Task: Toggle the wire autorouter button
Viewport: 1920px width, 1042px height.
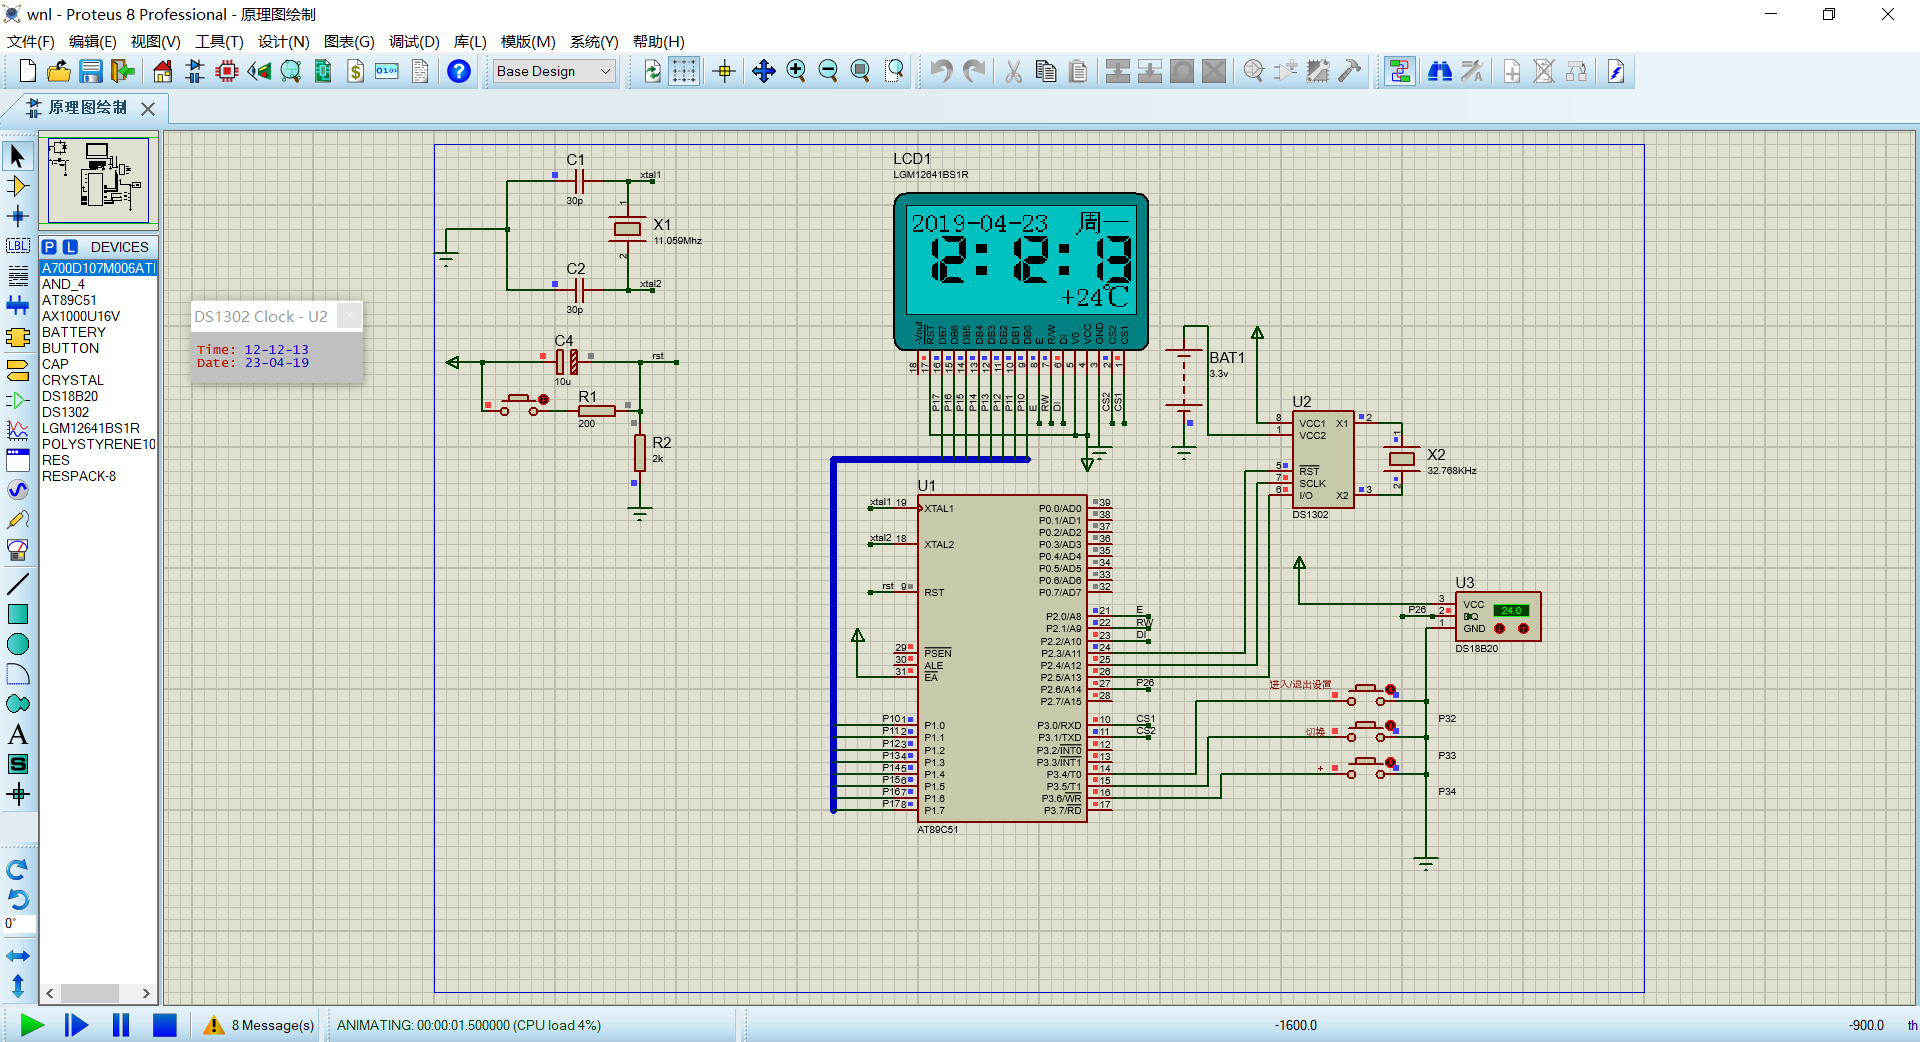Action: pos(1400,71)
